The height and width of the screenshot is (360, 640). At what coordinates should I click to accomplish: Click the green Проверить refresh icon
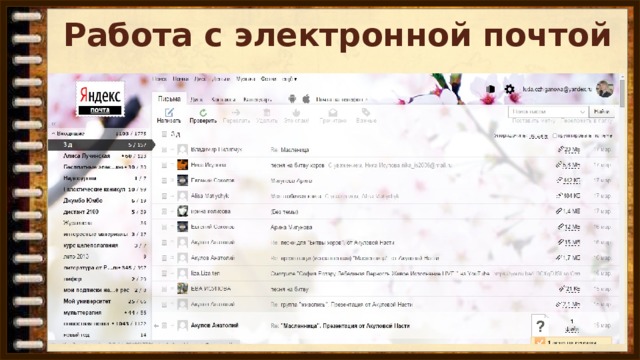203,112
